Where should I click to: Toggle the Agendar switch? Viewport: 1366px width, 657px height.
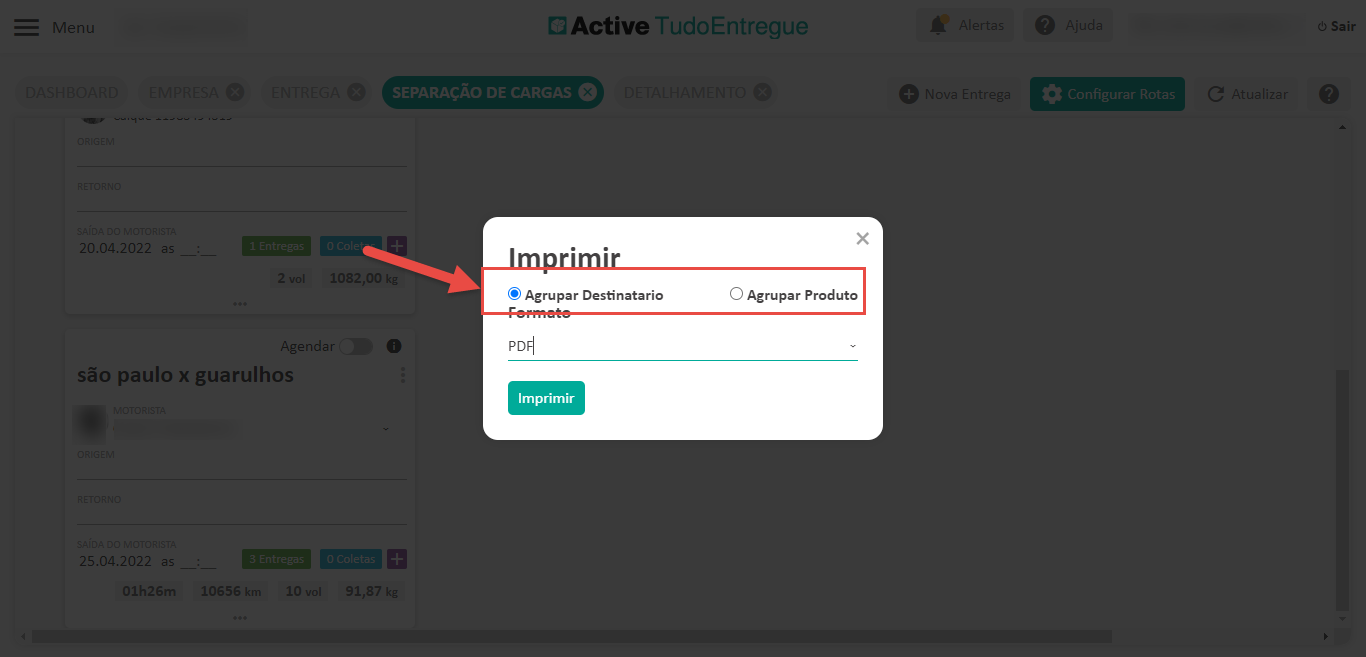pyautogui.click(x=355, y=346)
